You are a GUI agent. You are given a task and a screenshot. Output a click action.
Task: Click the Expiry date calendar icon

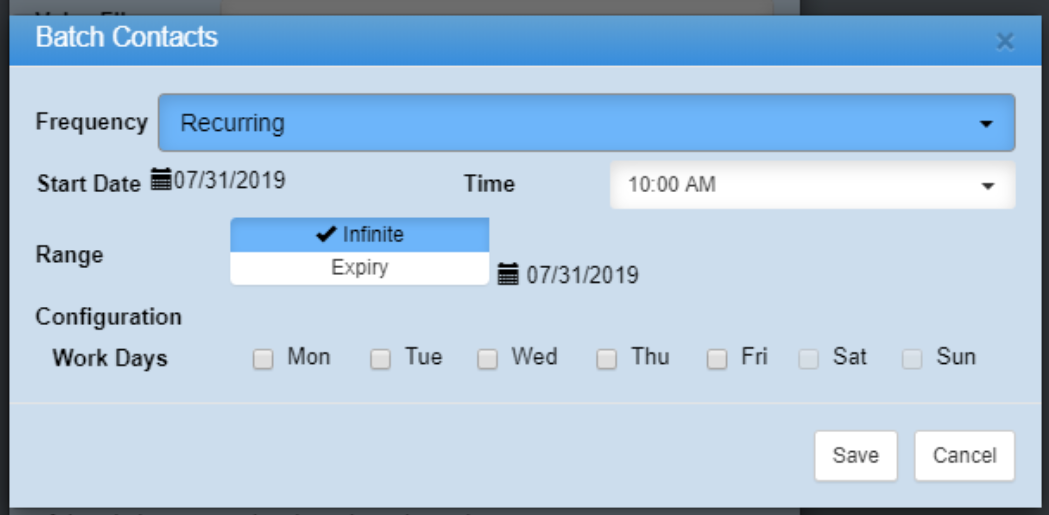508,274
